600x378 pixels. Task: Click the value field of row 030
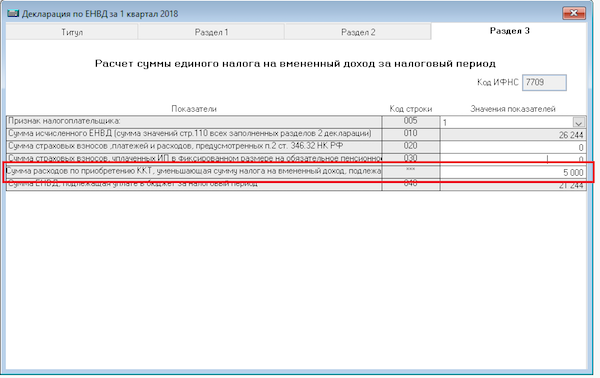(513, 159)
